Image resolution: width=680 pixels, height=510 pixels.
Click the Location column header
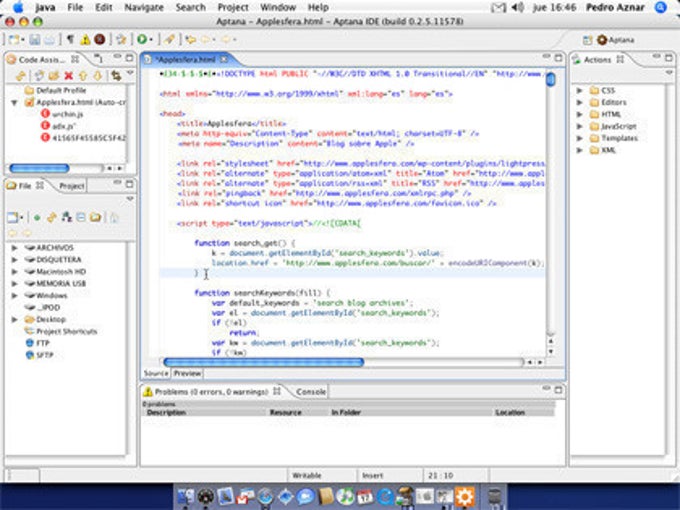pyautogui.click(x=510, y=412)
